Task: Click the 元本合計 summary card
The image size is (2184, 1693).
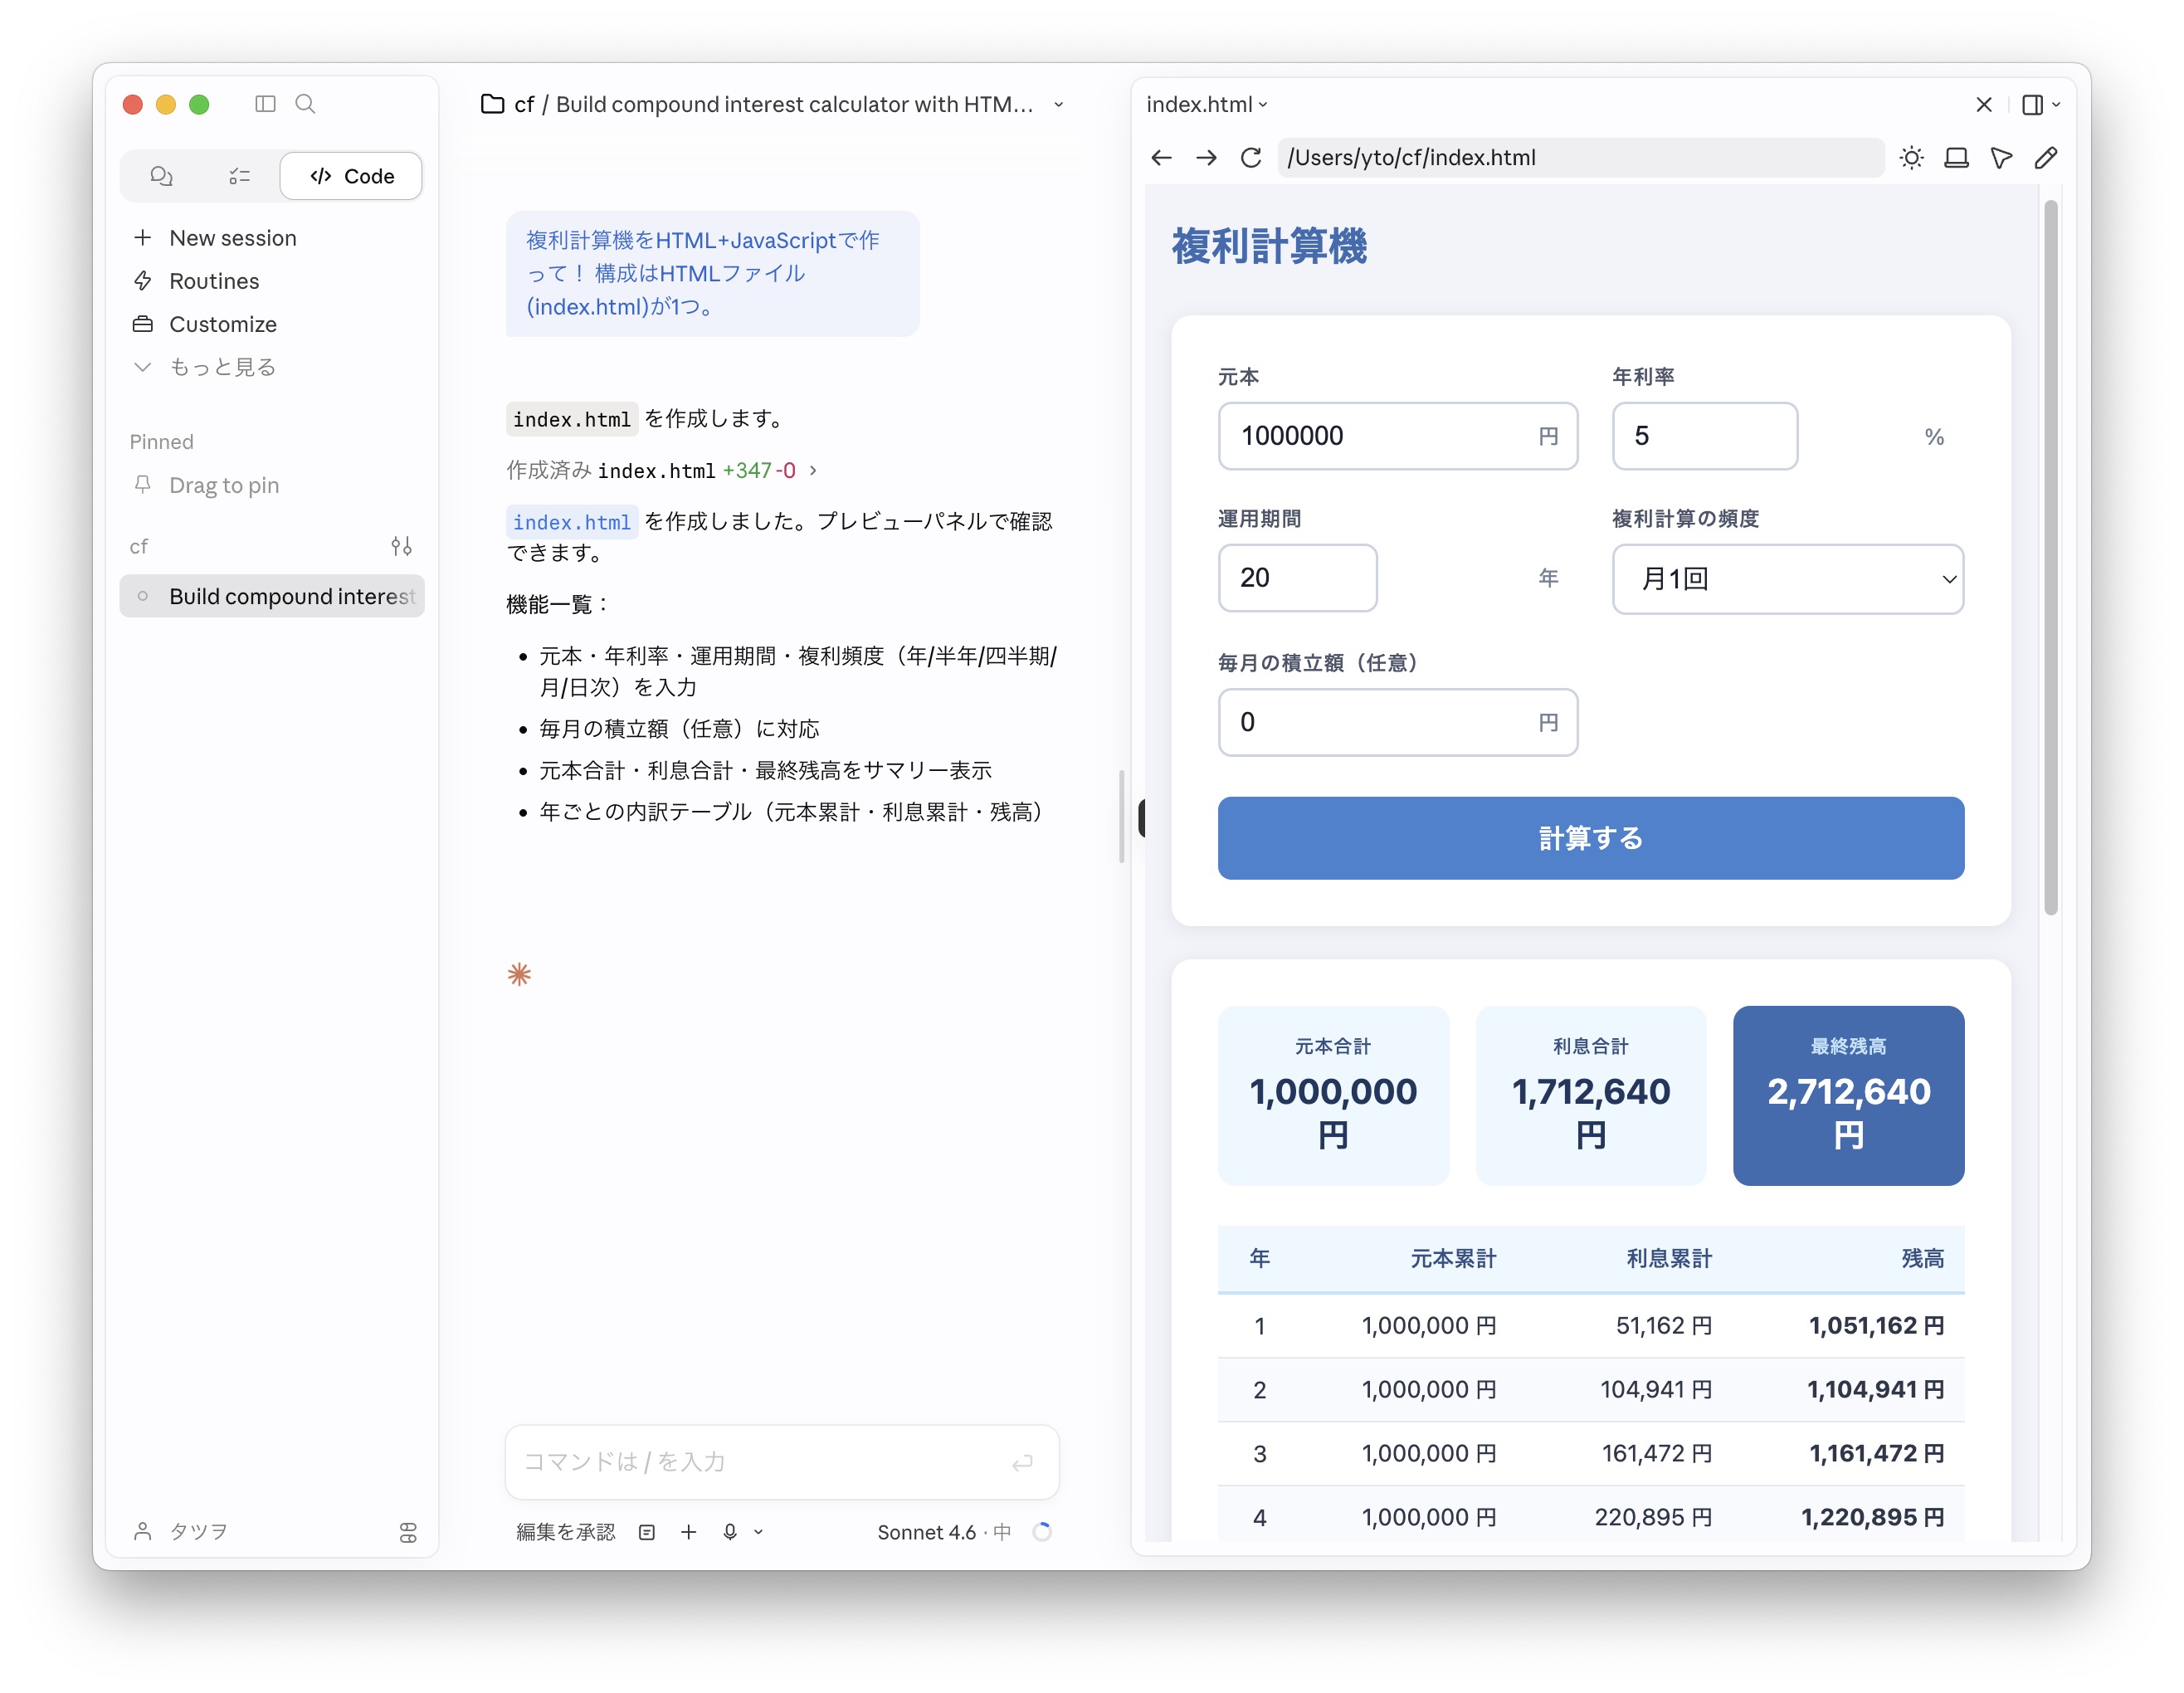Action: (1333, 1096)
